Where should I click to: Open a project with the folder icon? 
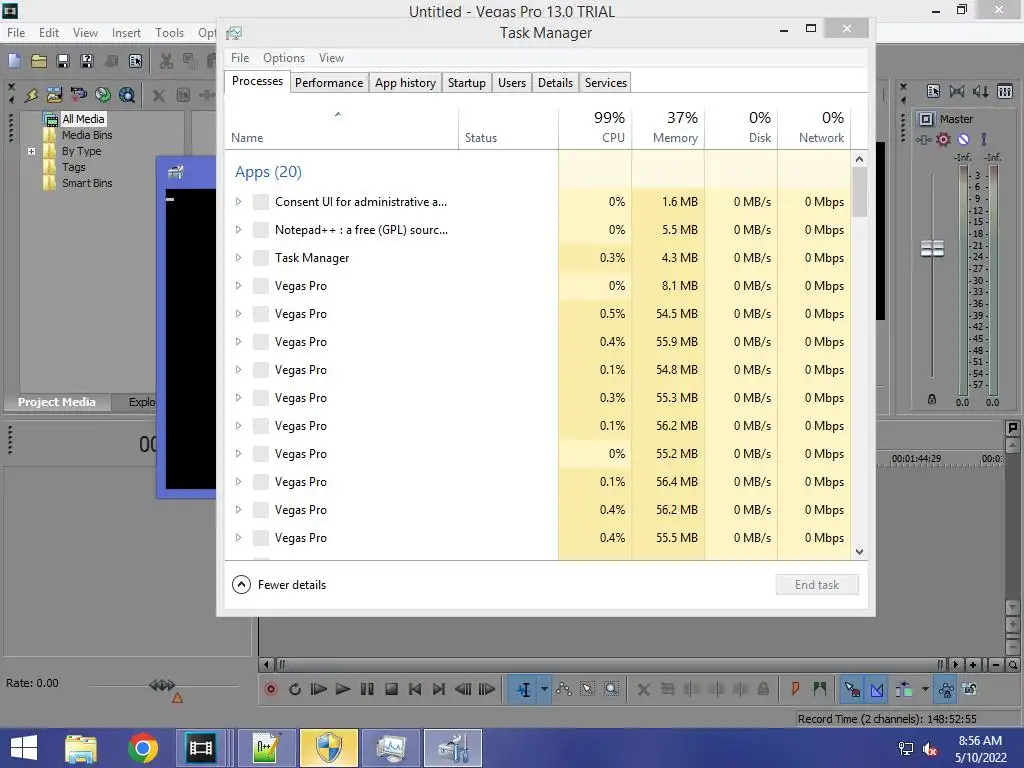tap(39, 61)
